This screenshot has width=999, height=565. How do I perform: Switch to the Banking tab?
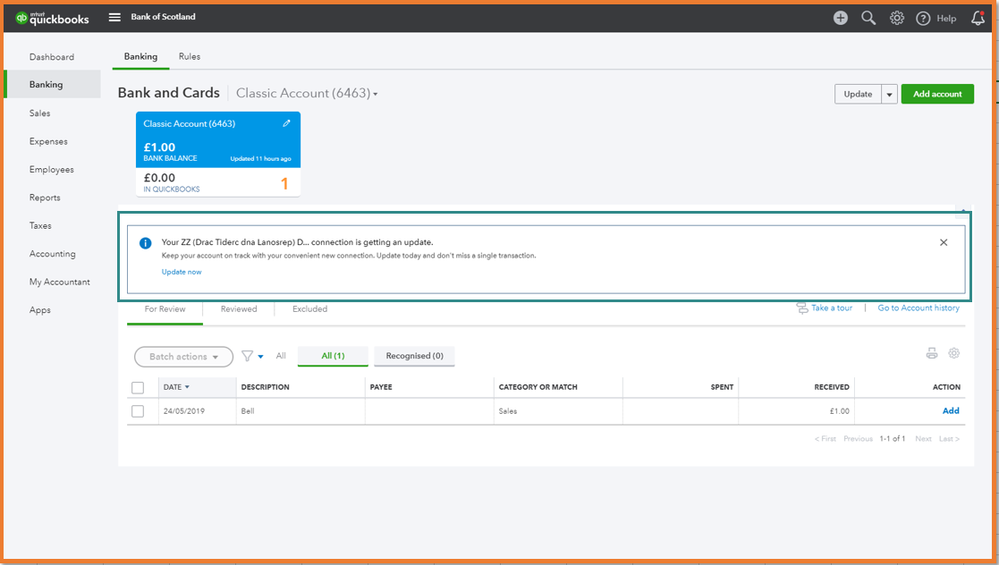pyautogui.click(x=141, y=57)
